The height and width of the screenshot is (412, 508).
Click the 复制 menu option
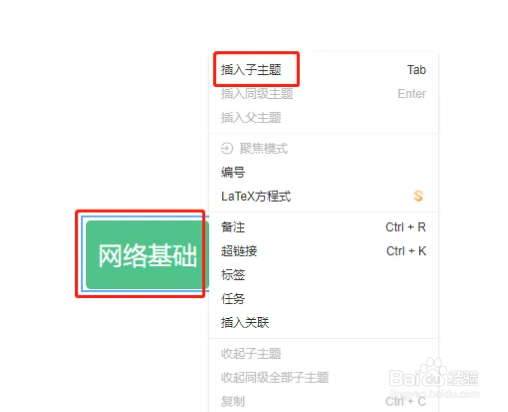pos(323,401)
